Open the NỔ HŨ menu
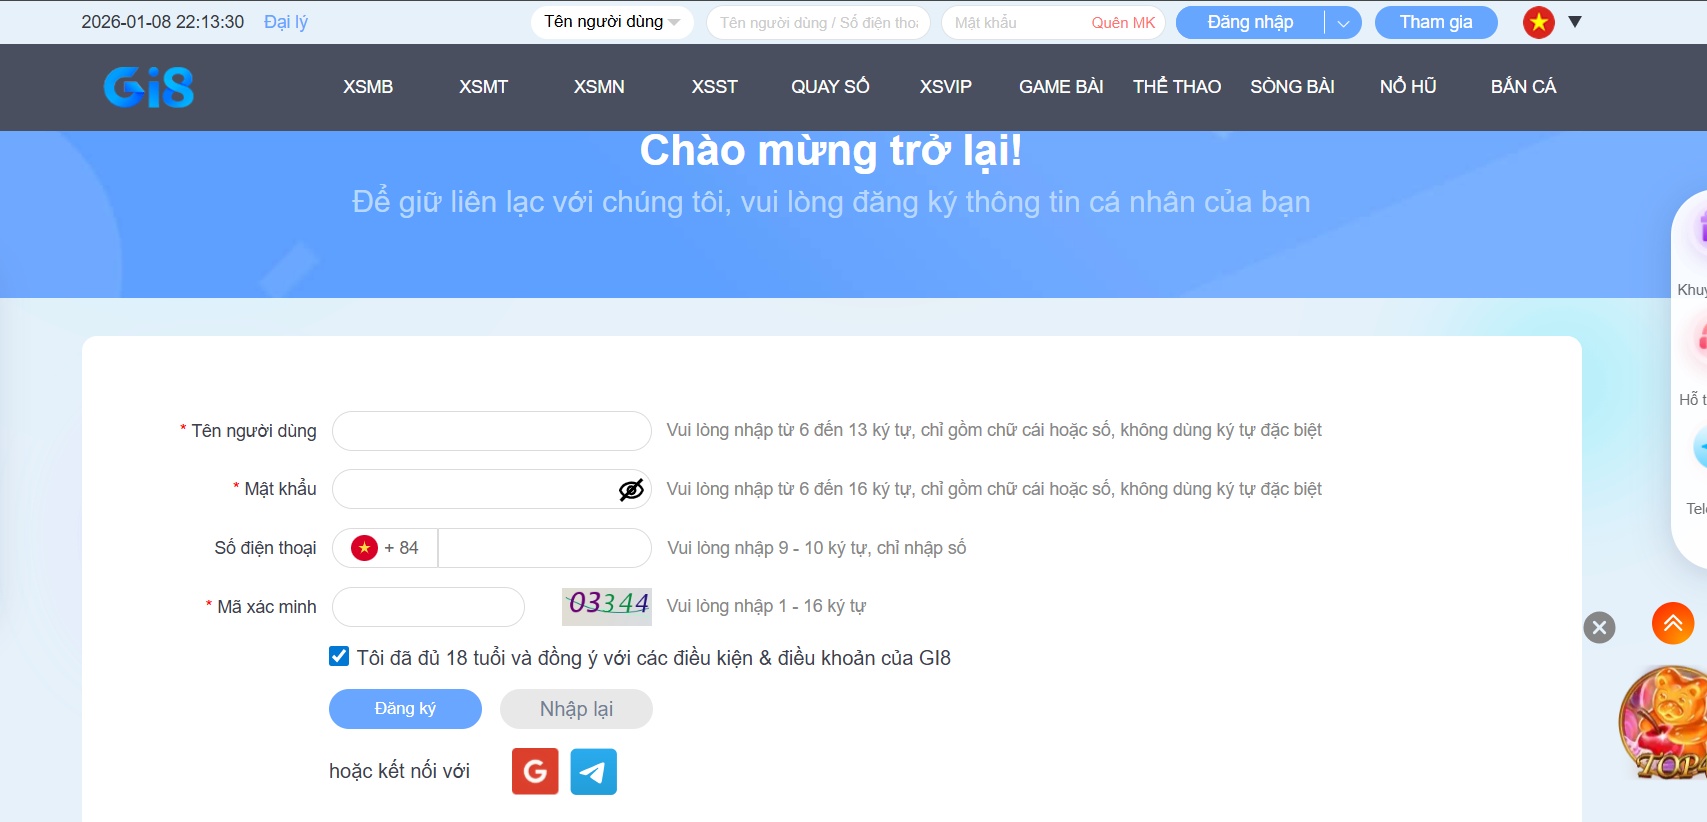Screen dimensions: 1707x822 click(x=1408, y=87)
